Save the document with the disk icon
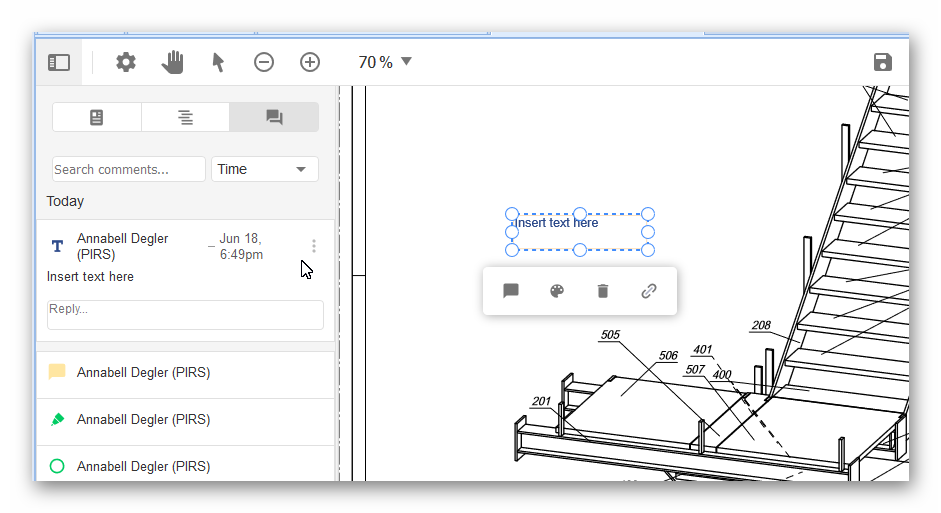The height and width of the screenshot is (513, 941). pos(882,62)
